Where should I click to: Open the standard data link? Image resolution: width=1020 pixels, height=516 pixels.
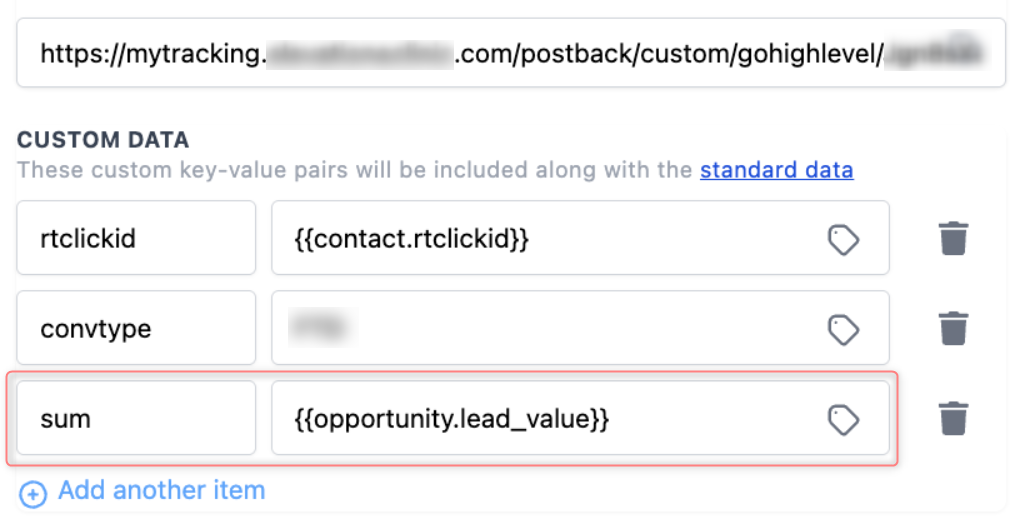(777, 170)
